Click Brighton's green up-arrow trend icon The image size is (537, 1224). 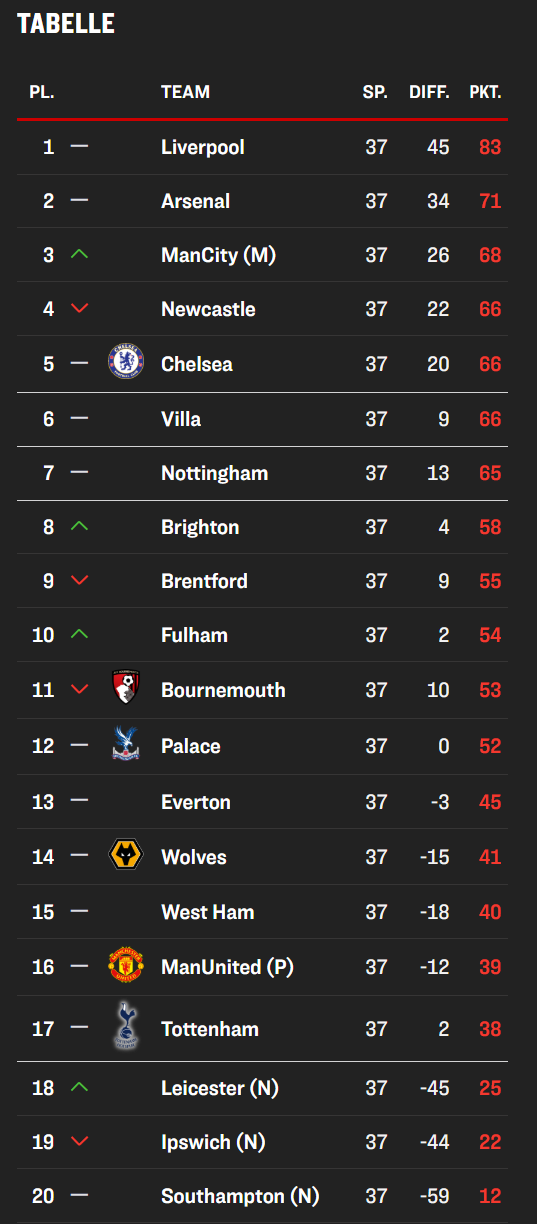point(80,526)
